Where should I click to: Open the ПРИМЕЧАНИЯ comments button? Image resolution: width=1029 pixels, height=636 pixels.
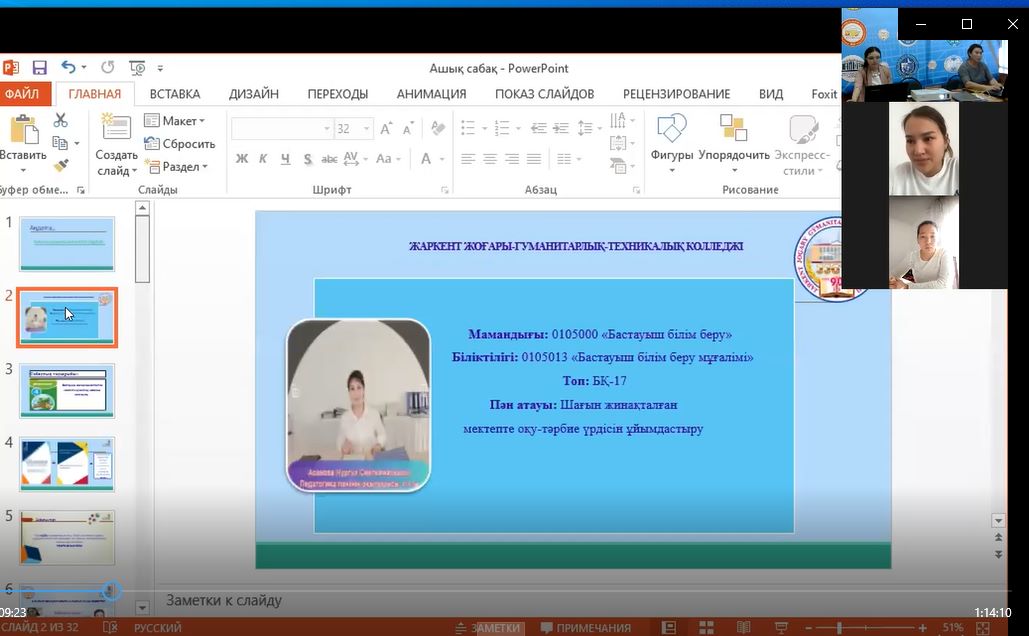click(x=585, y=628)
